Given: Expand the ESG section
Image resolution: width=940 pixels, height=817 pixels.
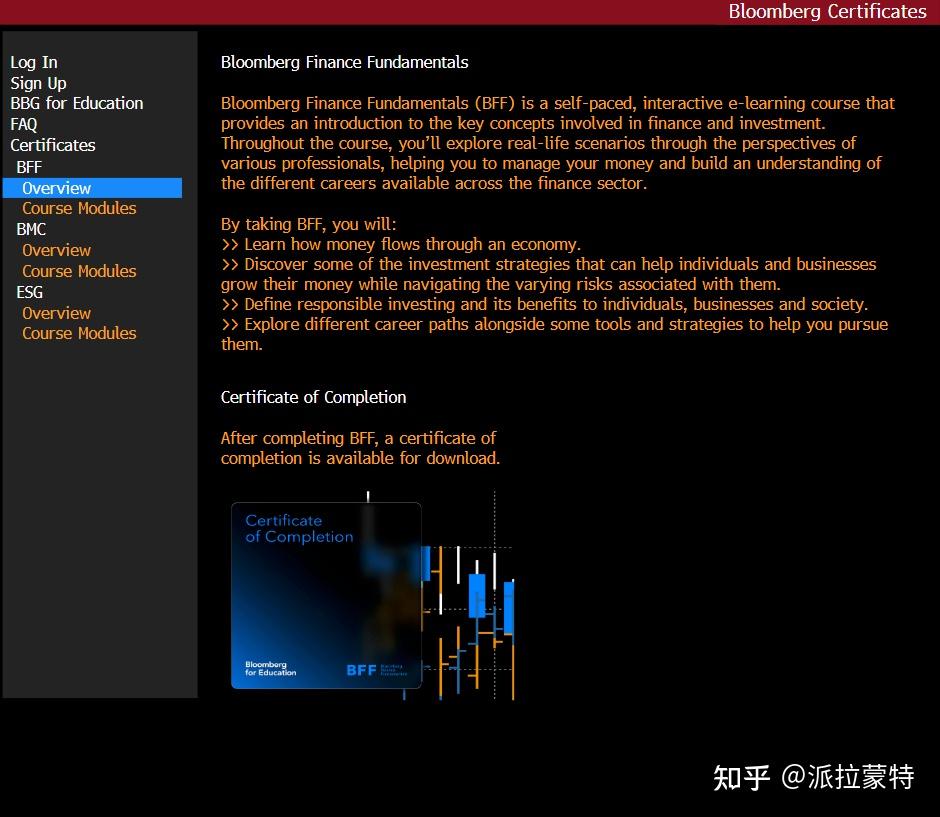Looking at the screenshot, I should pos(29,292).
